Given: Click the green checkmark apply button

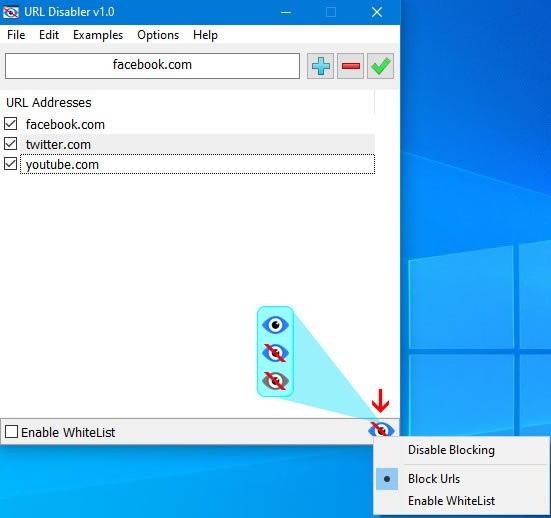Looking at the screenshot, I should click(x=381, y=66).
